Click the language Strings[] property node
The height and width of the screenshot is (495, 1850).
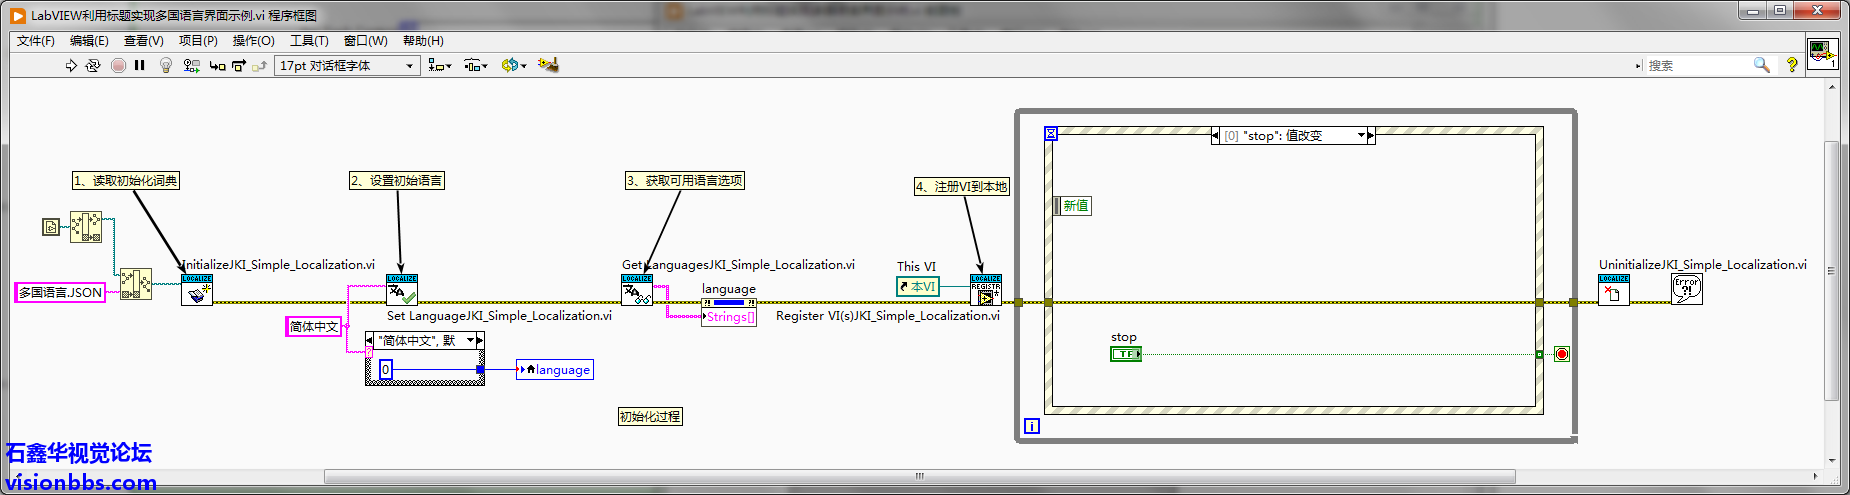click(729, 311)
